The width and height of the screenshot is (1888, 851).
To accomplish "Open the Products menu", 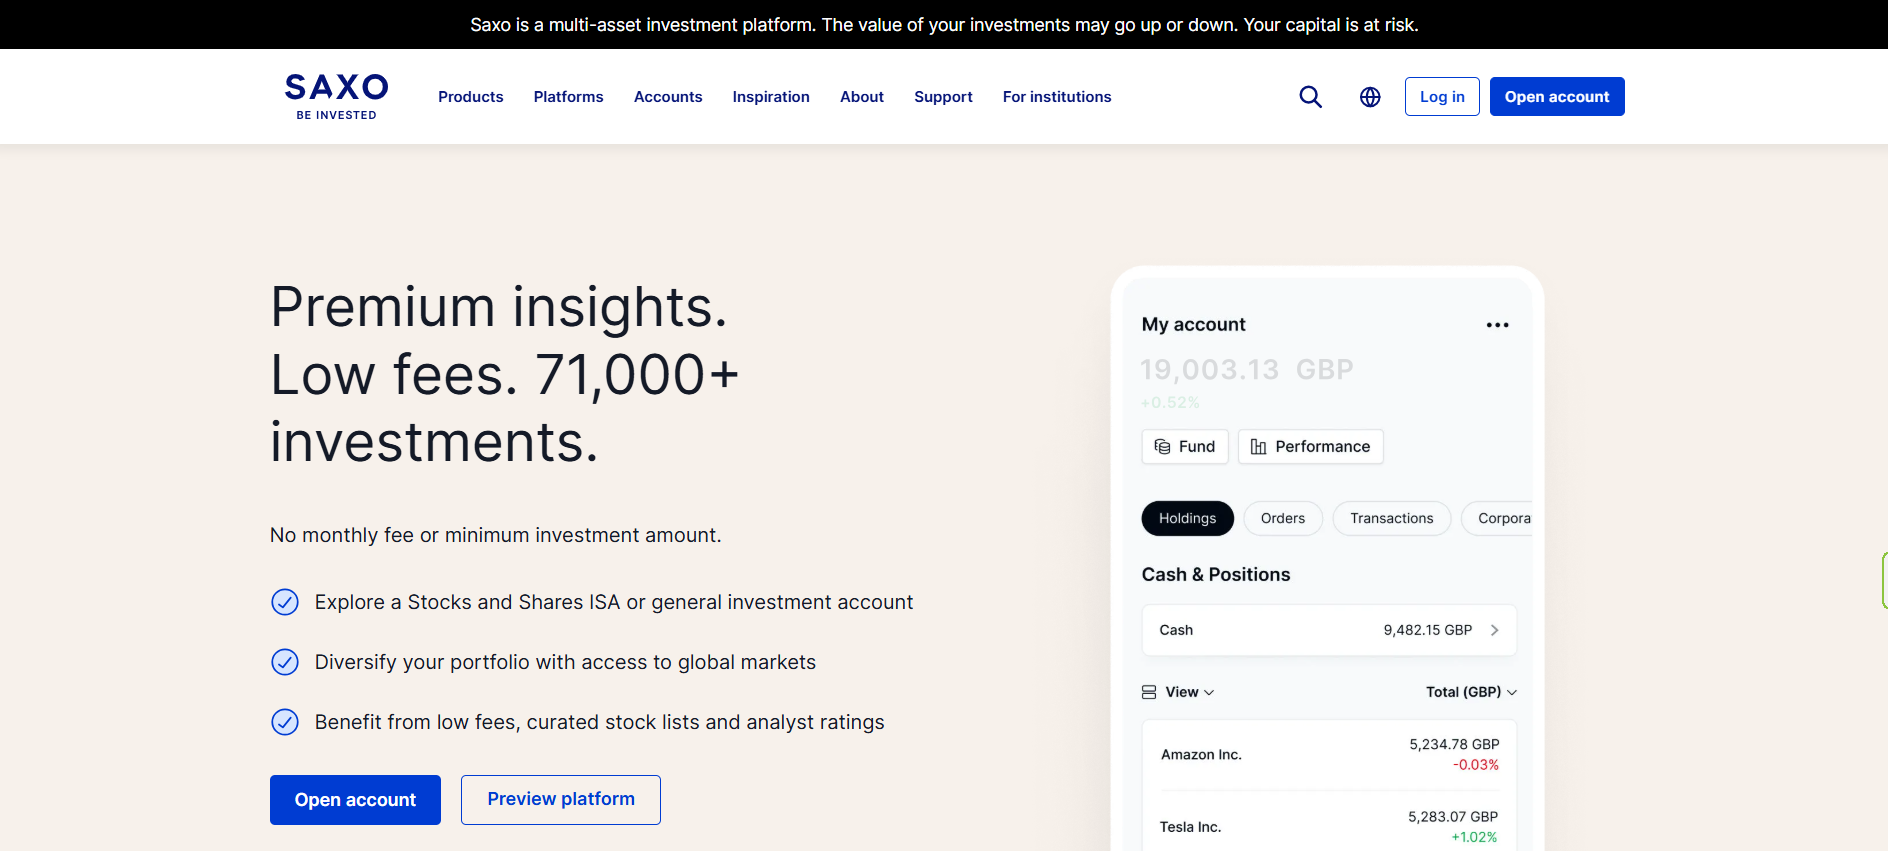I will click(x=470, y=97).
